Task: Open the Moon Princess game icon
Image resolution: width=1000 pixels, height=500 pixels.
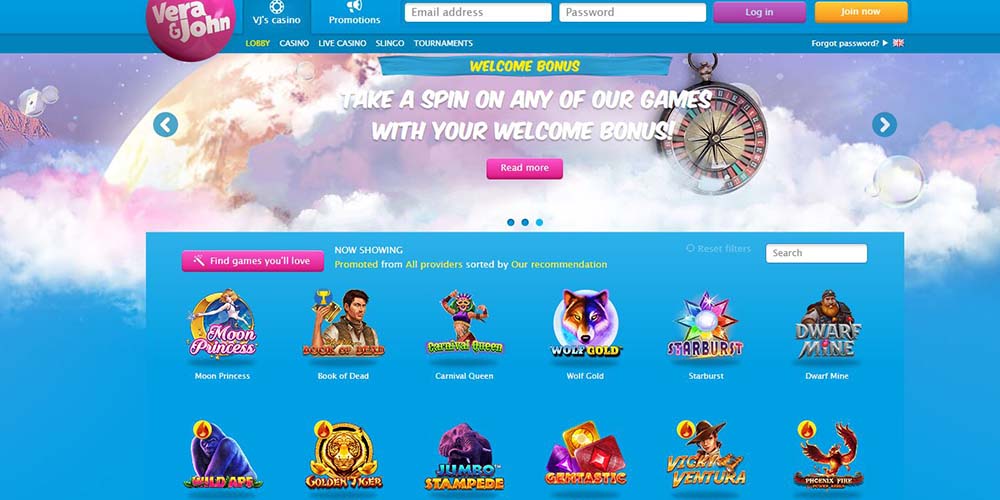Action: [x=223, y=323]
